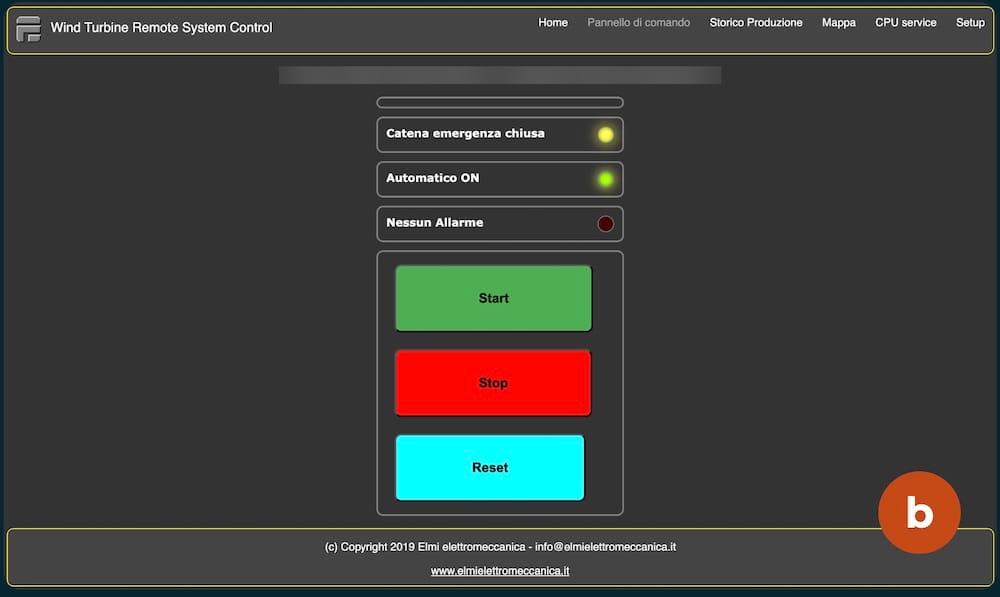Open the Storico Produzione page
Viewport: 1000px width, 597px height.
point(756,22)
